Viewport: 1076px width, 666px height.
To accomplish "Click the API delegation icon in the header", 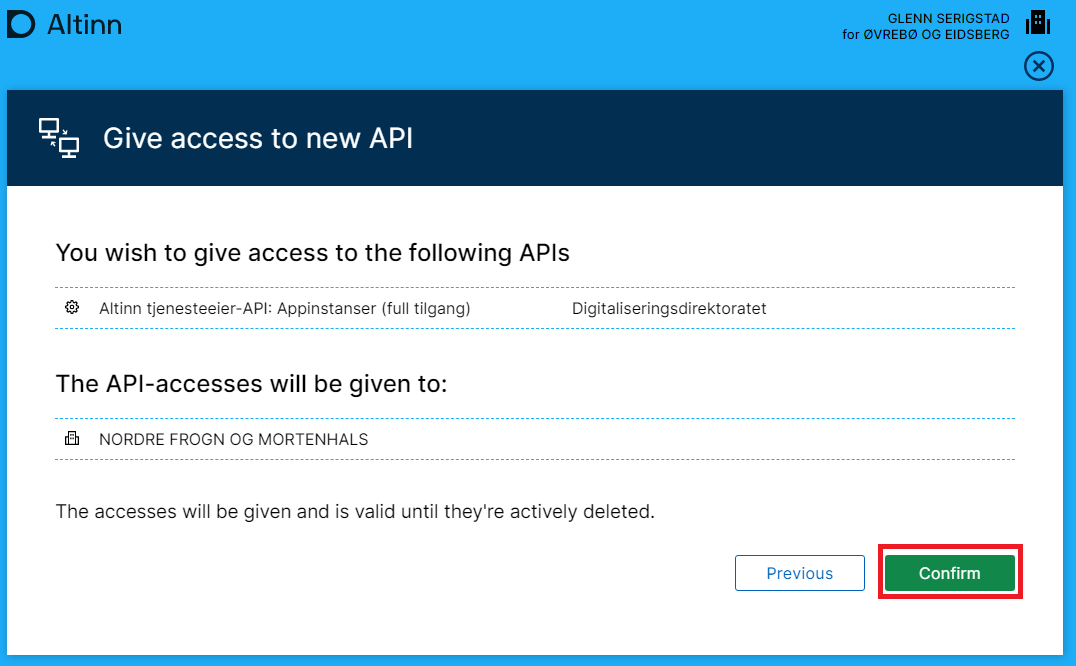I will pyautogui.click(x=58, y=138).
